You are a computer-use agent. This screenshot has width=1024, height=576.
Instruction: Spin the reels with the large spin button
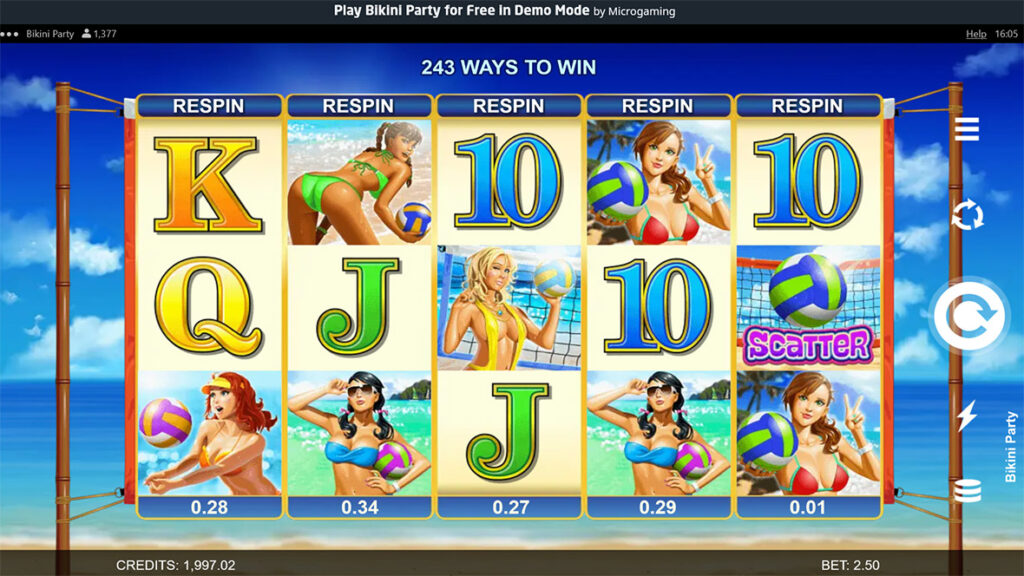pos(968,316)
